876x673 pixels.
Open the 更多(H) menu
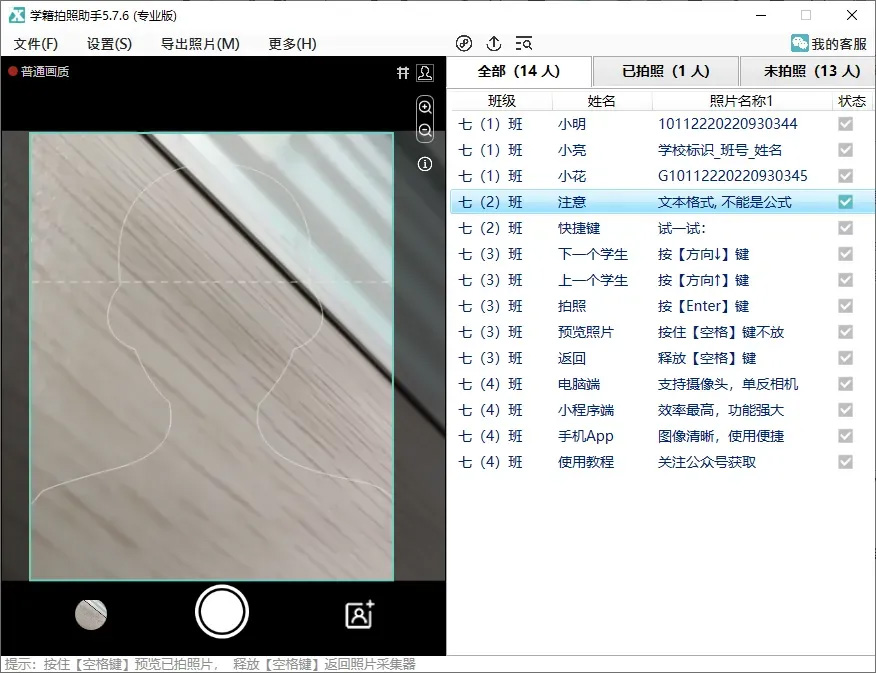click(x=292, y=44)
